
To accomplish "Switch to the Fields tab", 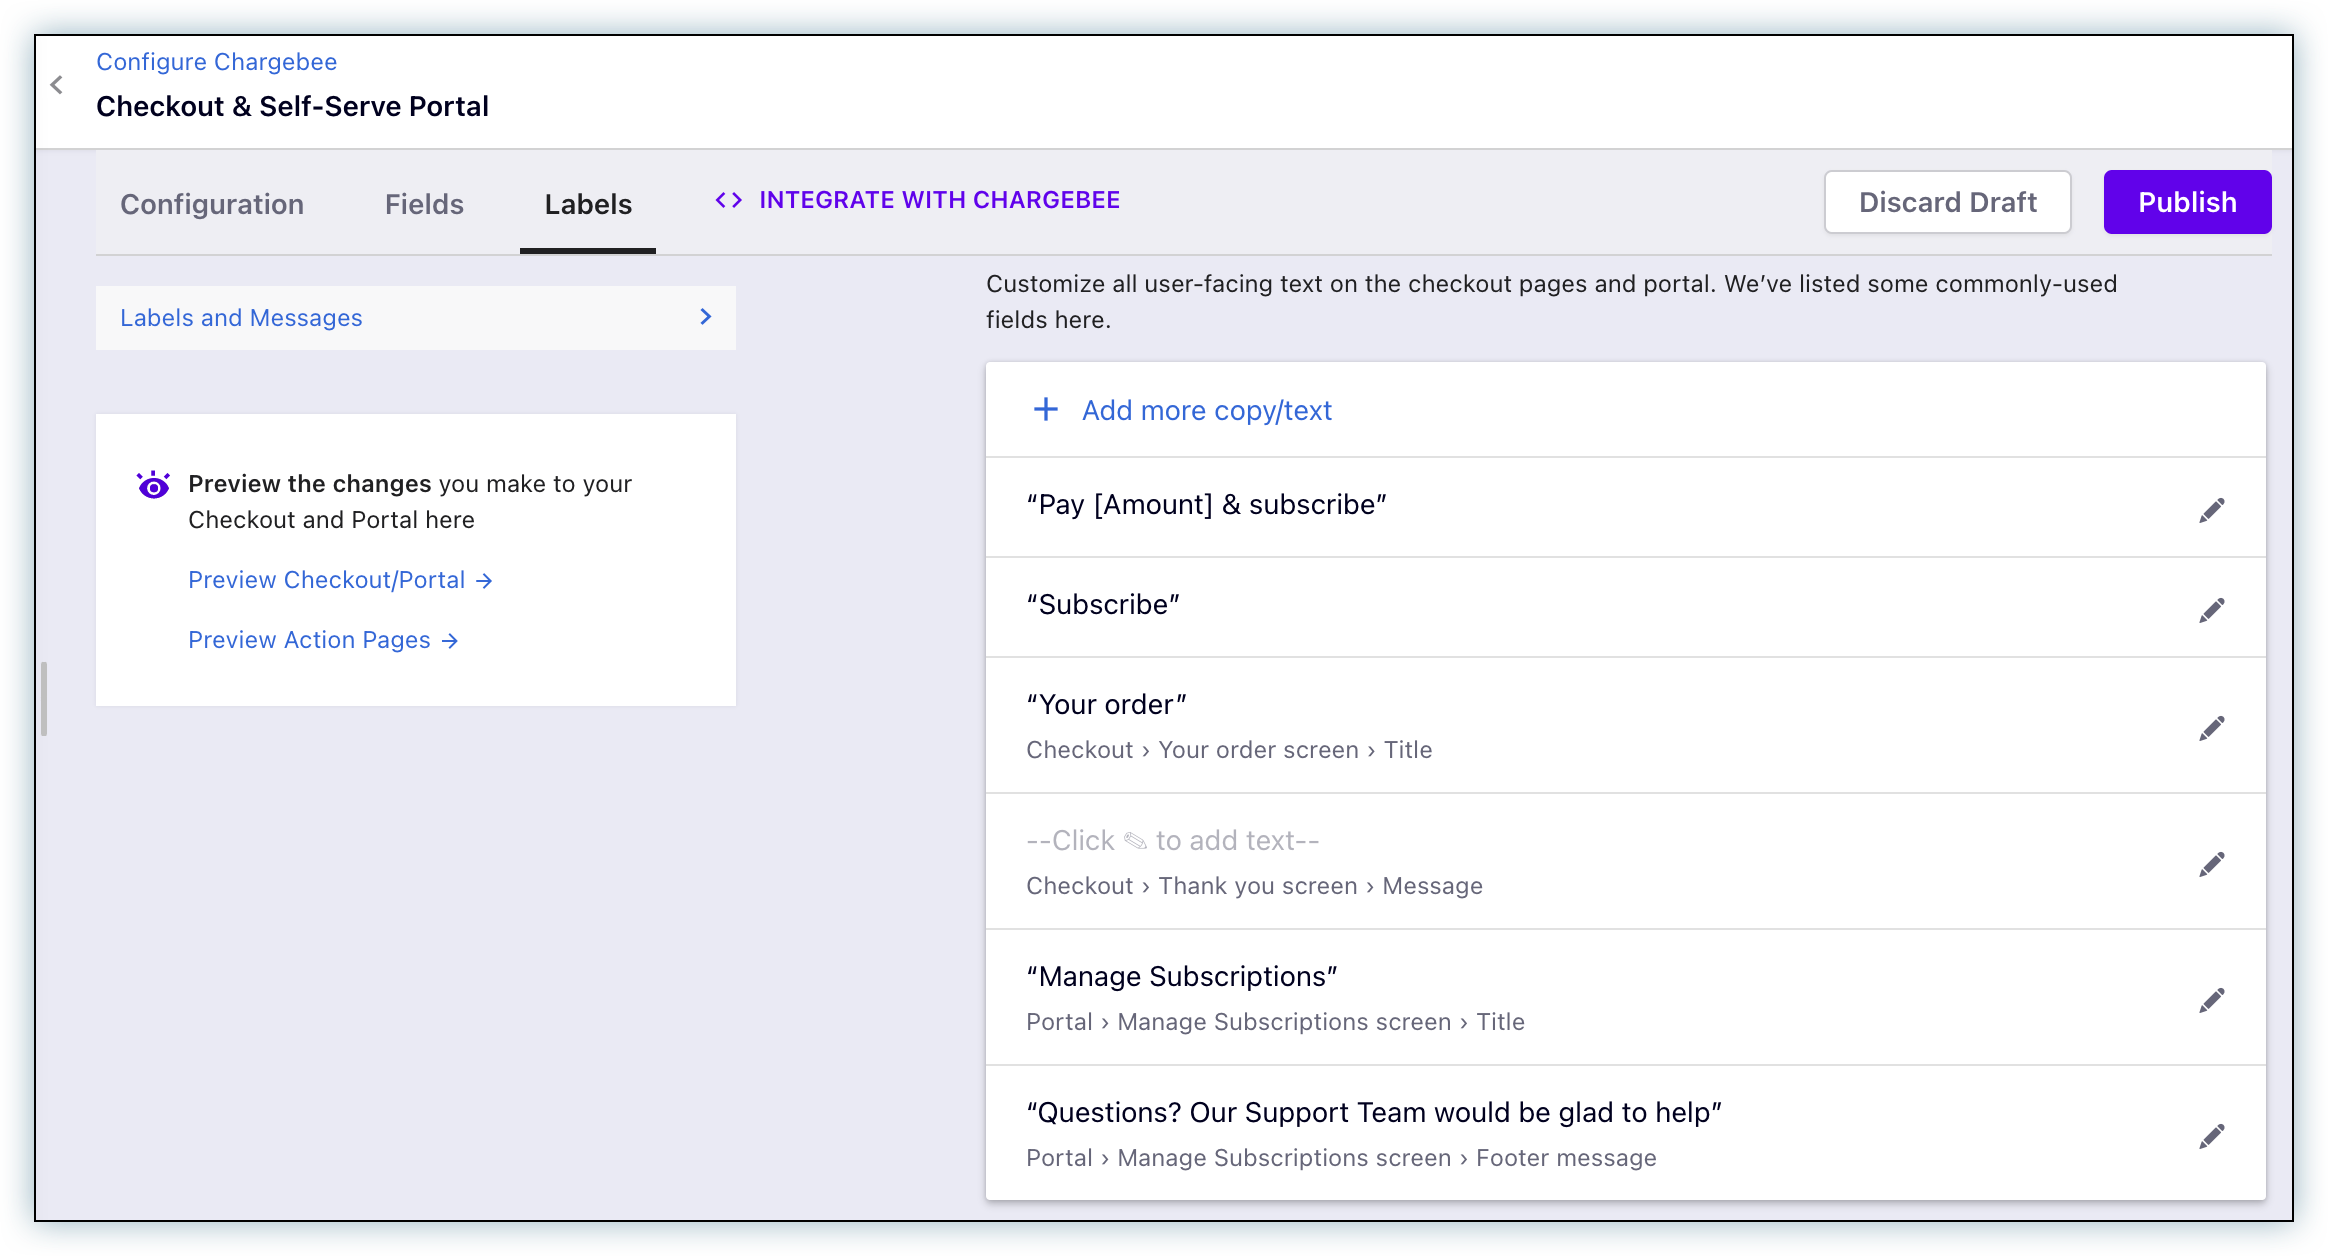I will coord(424,204).
